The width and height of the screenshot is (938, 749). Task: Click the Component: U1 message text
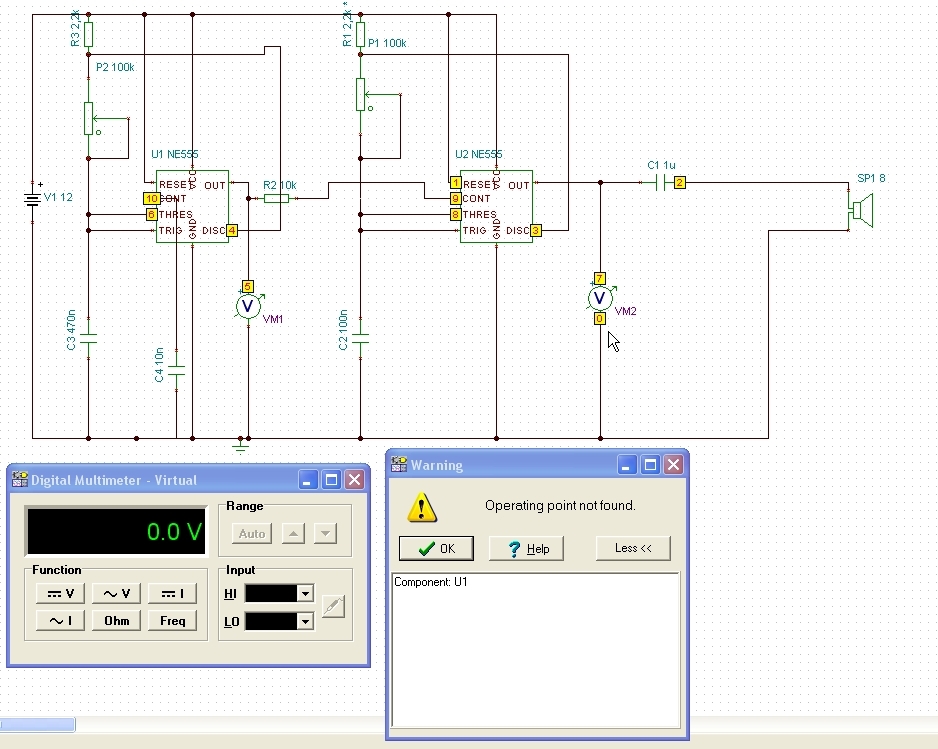click(x=431, y=582)
